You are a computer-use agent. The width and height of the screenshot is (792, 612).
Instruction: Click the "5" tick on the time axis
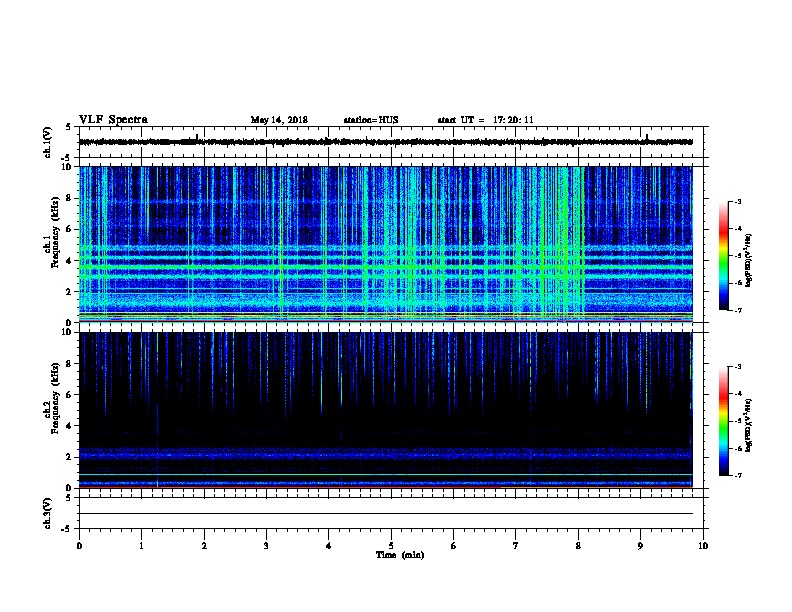click(391, 546)
